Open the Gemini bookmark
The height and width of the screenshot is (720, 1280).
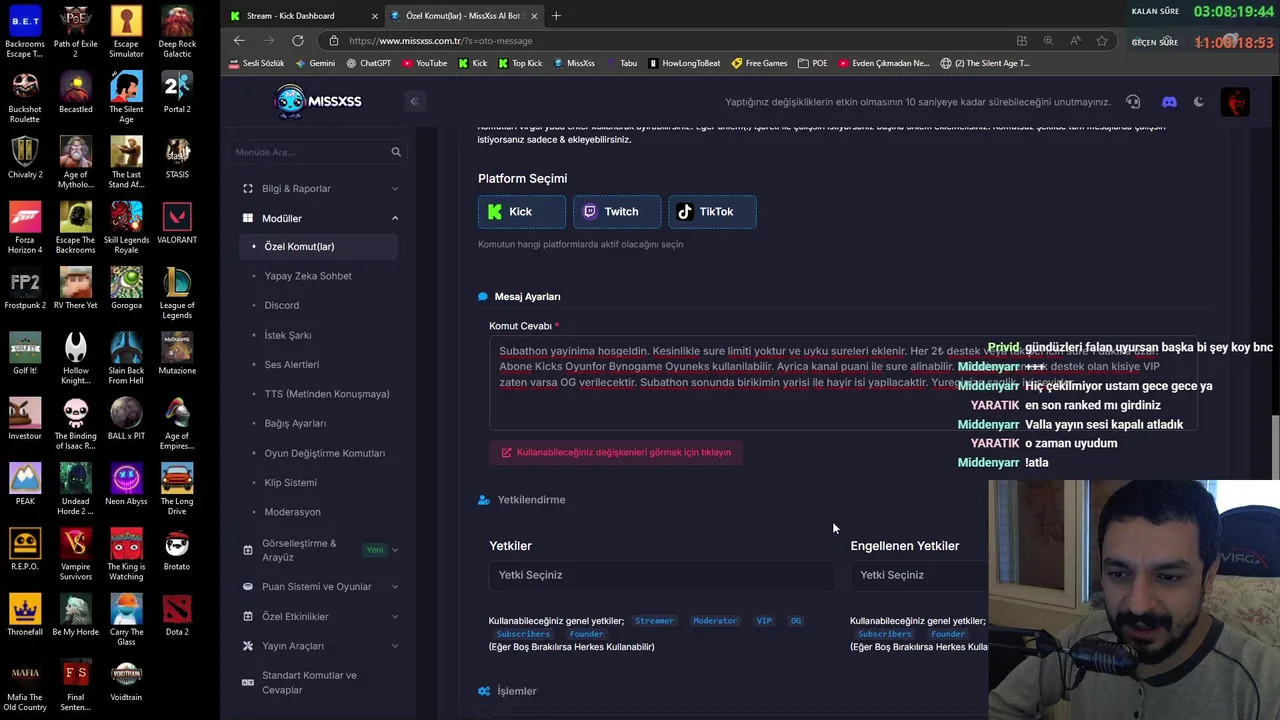point(315,63)
